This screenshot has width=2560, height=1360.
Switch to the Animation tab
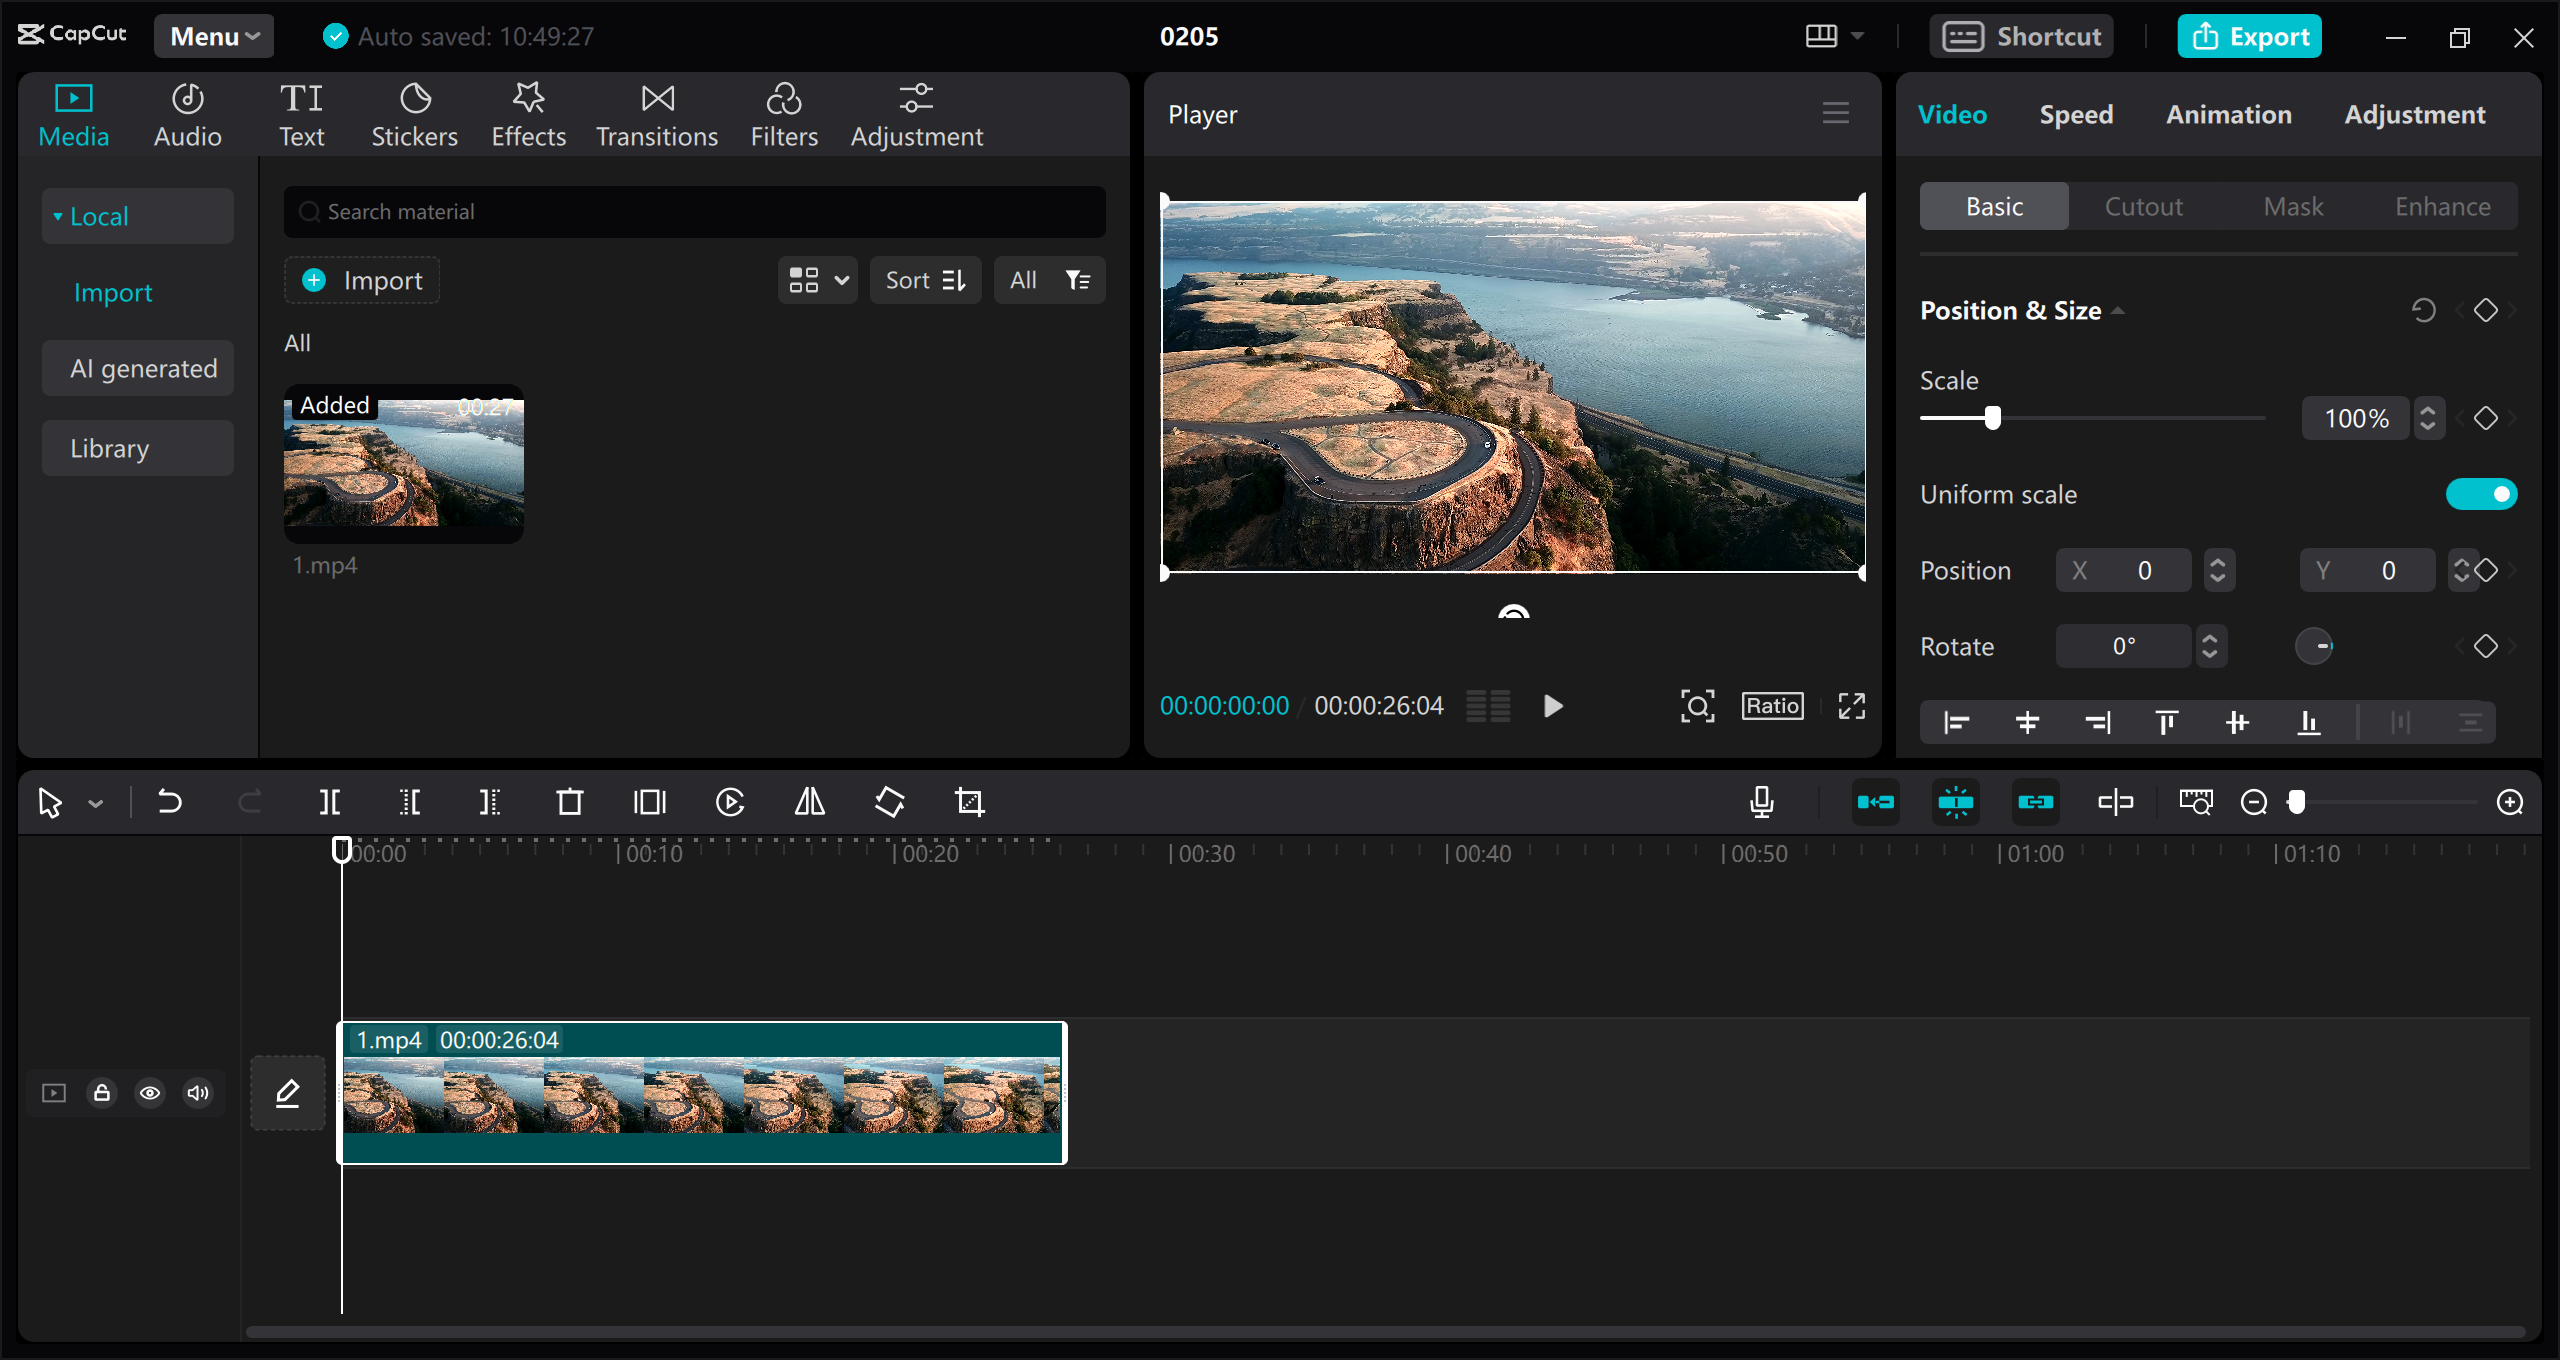2229,114
